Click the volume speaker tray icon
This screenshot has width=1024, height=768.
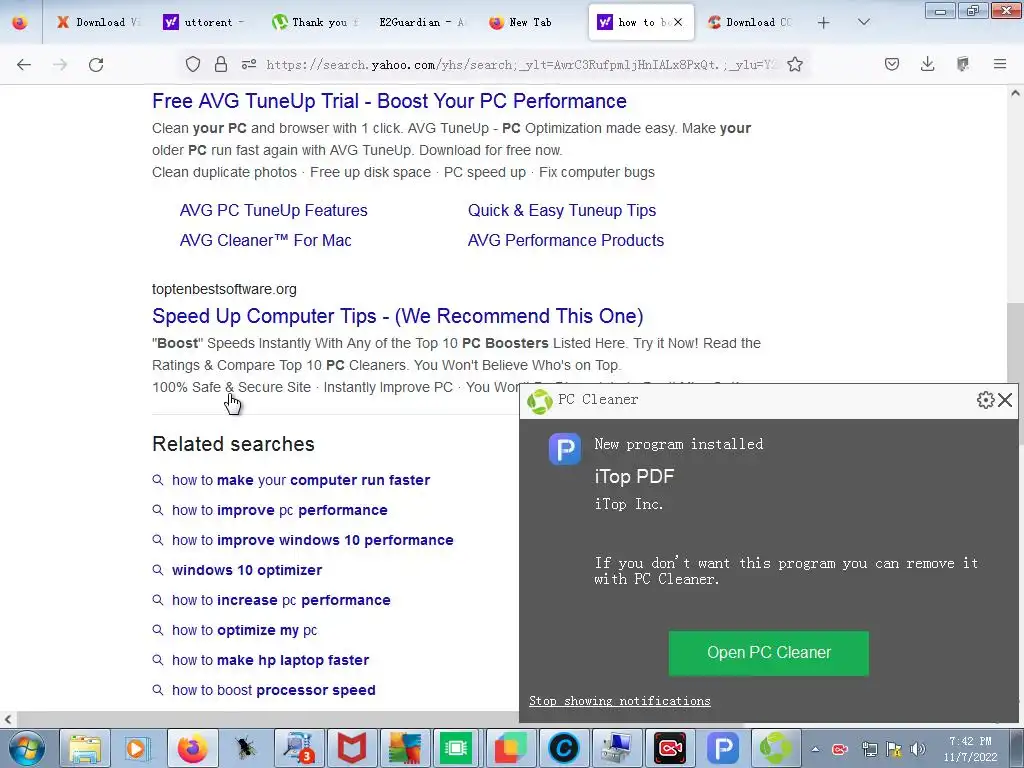(x=918, y=749)
